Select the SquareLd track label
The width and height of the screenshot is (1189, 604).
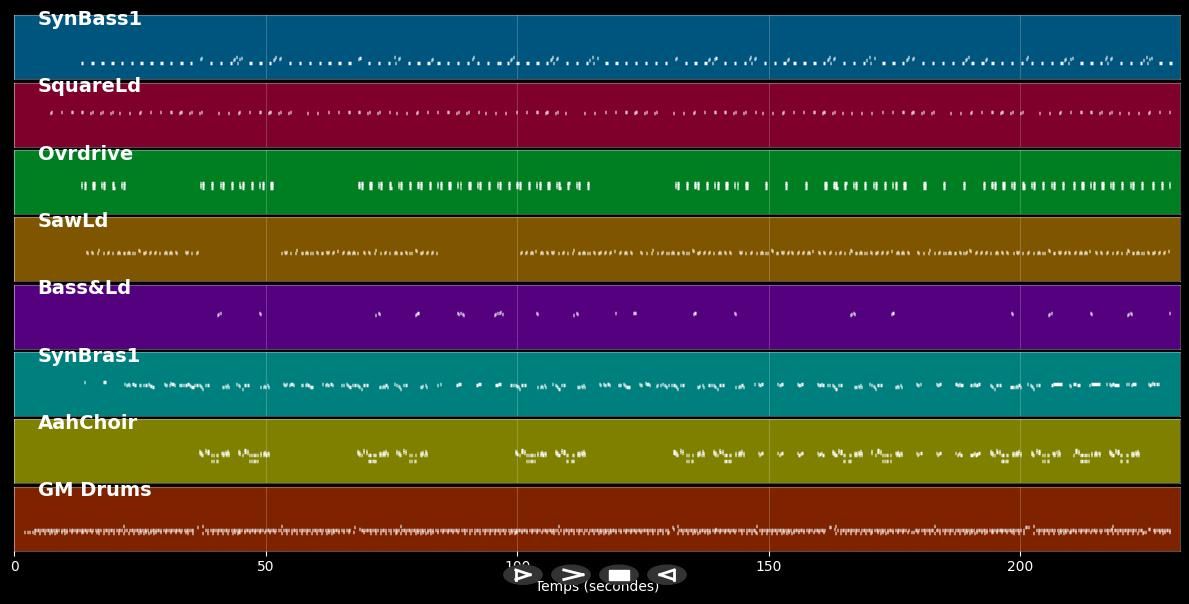(x=90, y=85)
